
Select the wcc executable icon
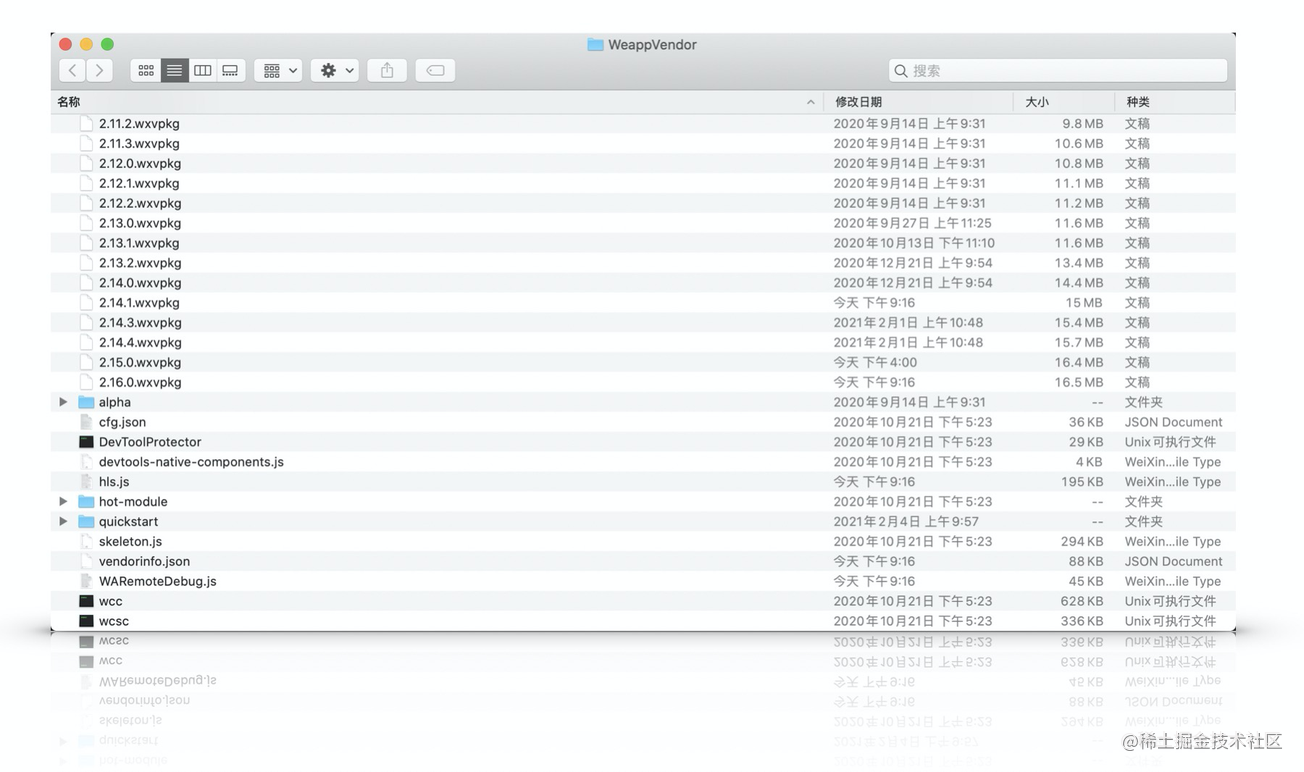86,601
